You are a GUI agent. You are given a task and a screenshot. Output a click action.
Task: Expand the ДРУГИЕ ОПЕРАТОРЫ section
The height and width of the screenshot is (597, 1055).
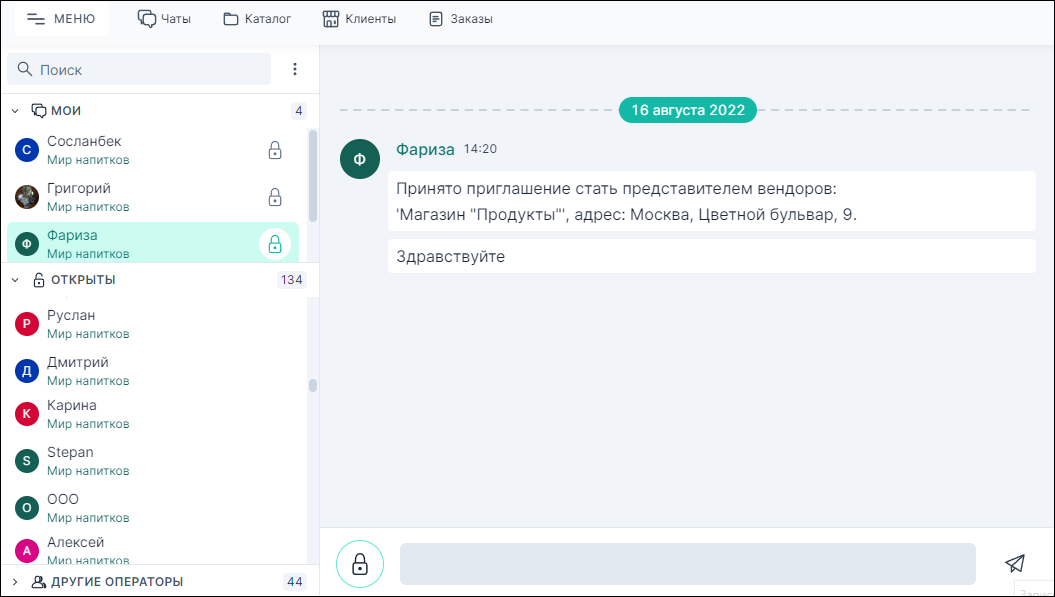(16, 581)
